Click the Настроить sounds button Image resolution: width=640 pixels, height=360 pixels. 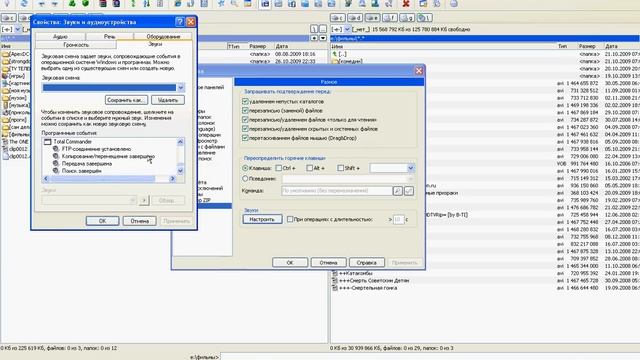[262, 219]
